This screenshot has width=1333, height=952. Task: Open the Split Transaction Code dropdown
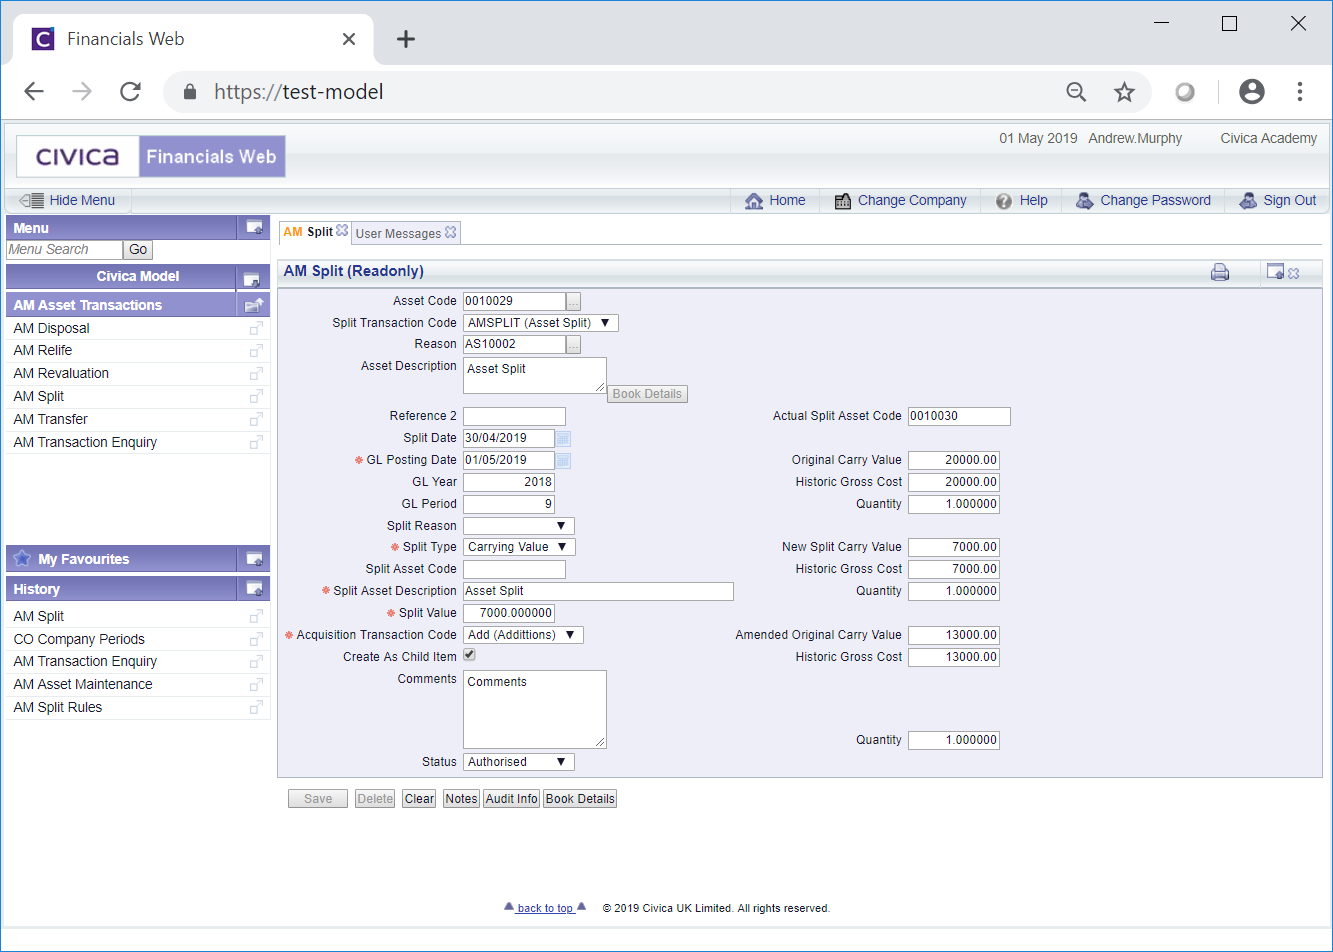[x=541, y=323]
